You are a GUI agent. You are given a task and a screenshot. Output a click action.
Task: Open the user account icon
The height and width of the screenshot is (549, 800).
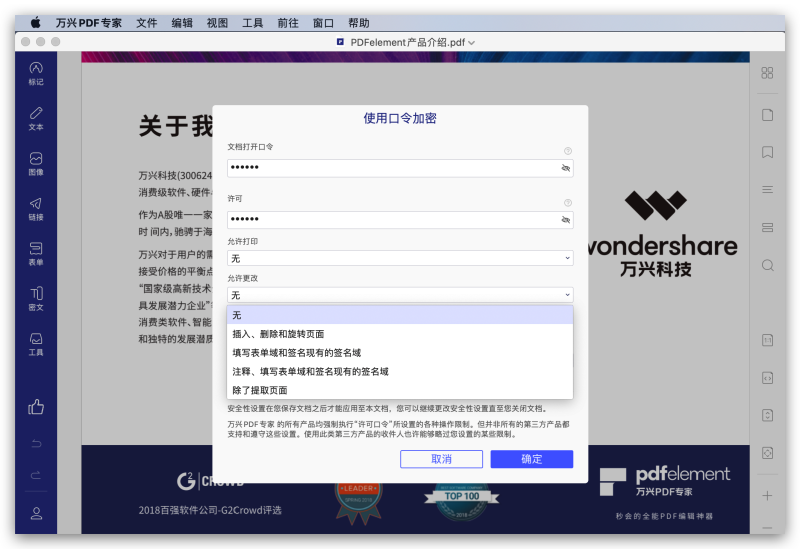pyautogui.click(x=36, y=513)
